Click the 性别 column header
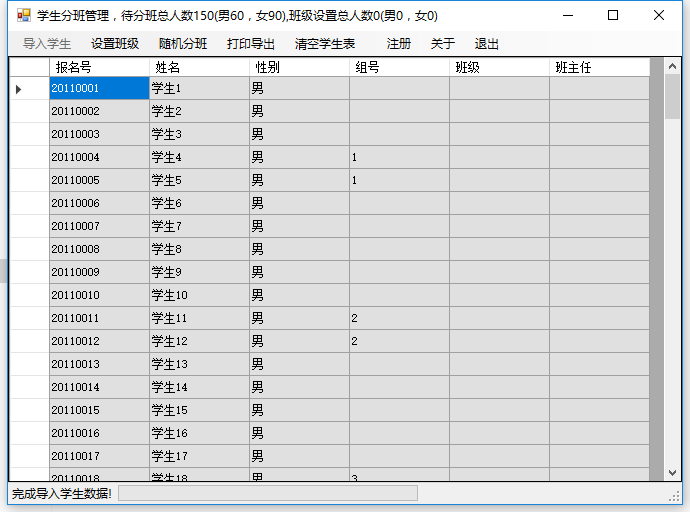Viewport: 690px width, 512px height. click(x=299, y=67)
